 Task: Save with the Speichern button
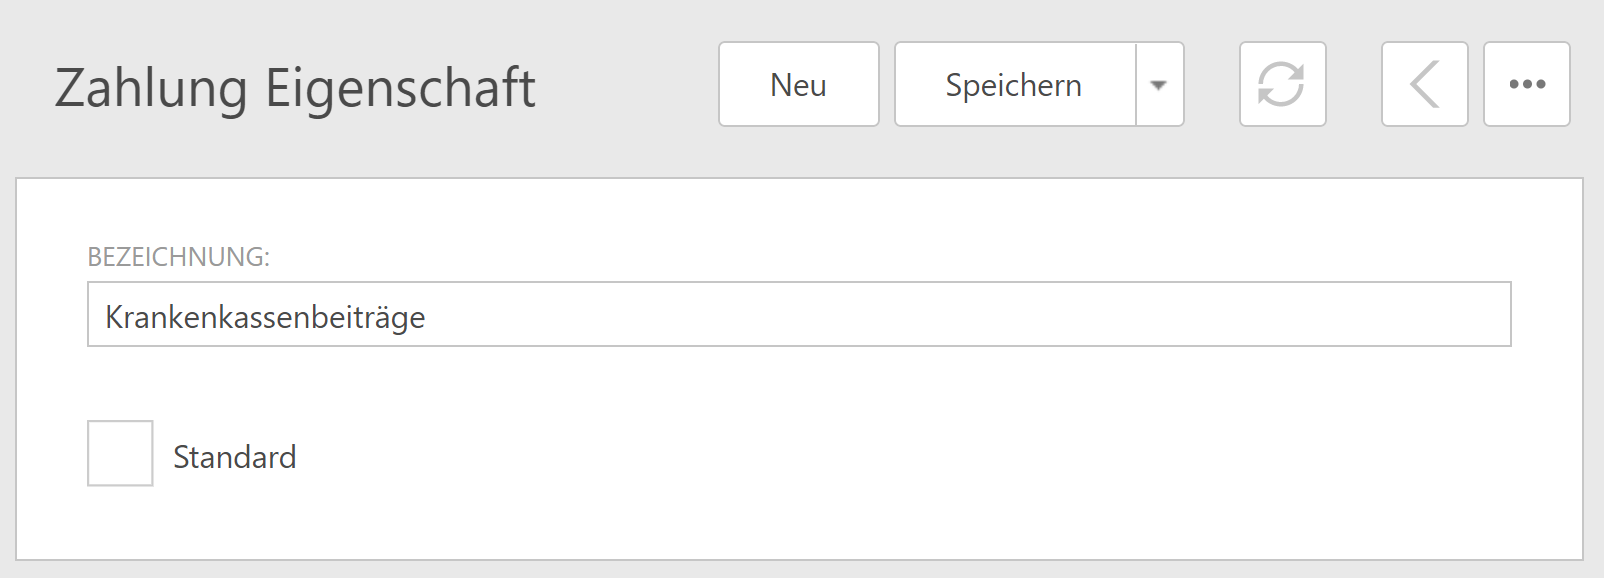1014,85
